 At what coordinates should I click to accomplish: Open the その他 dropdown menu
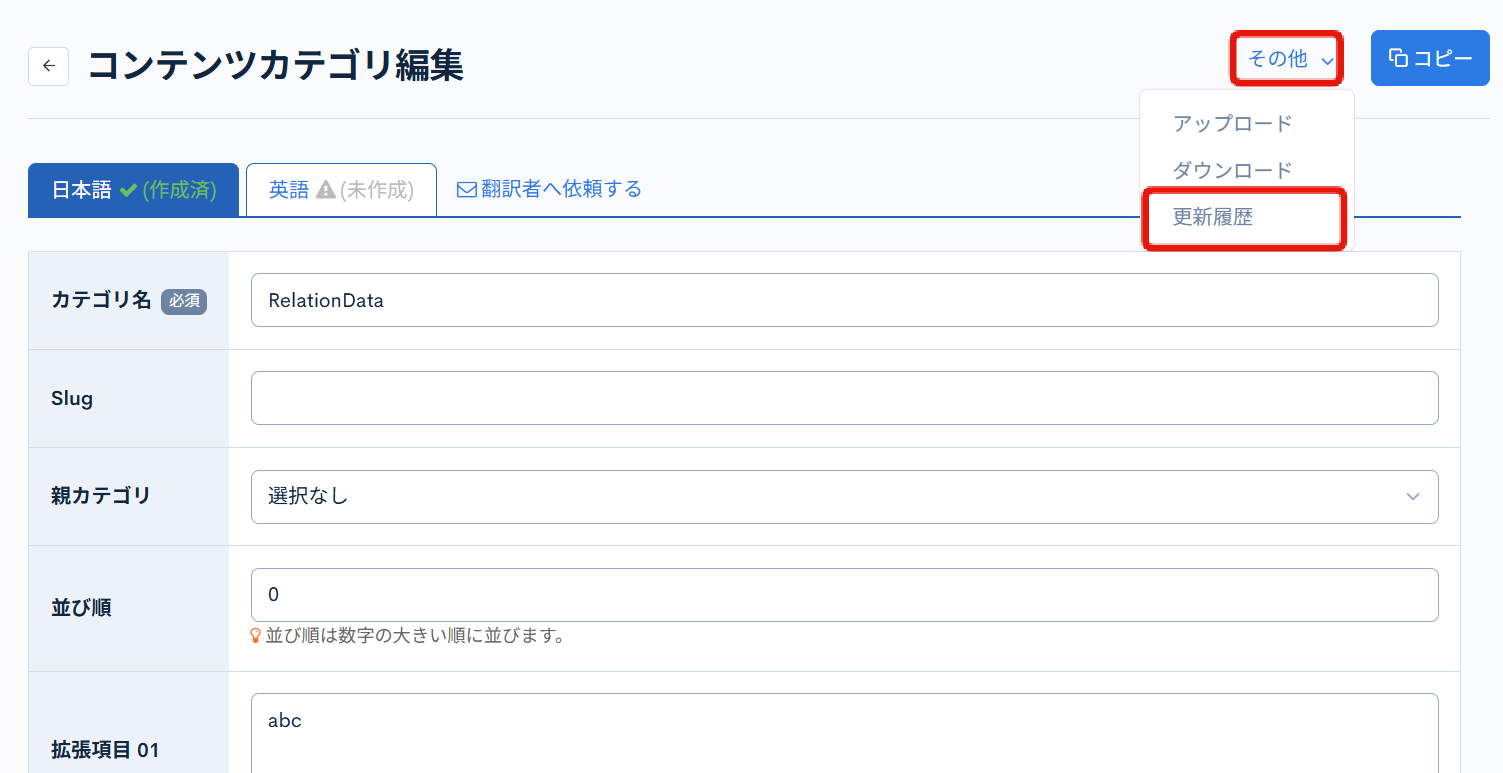pyautogui.click(x=1287, y=60)
